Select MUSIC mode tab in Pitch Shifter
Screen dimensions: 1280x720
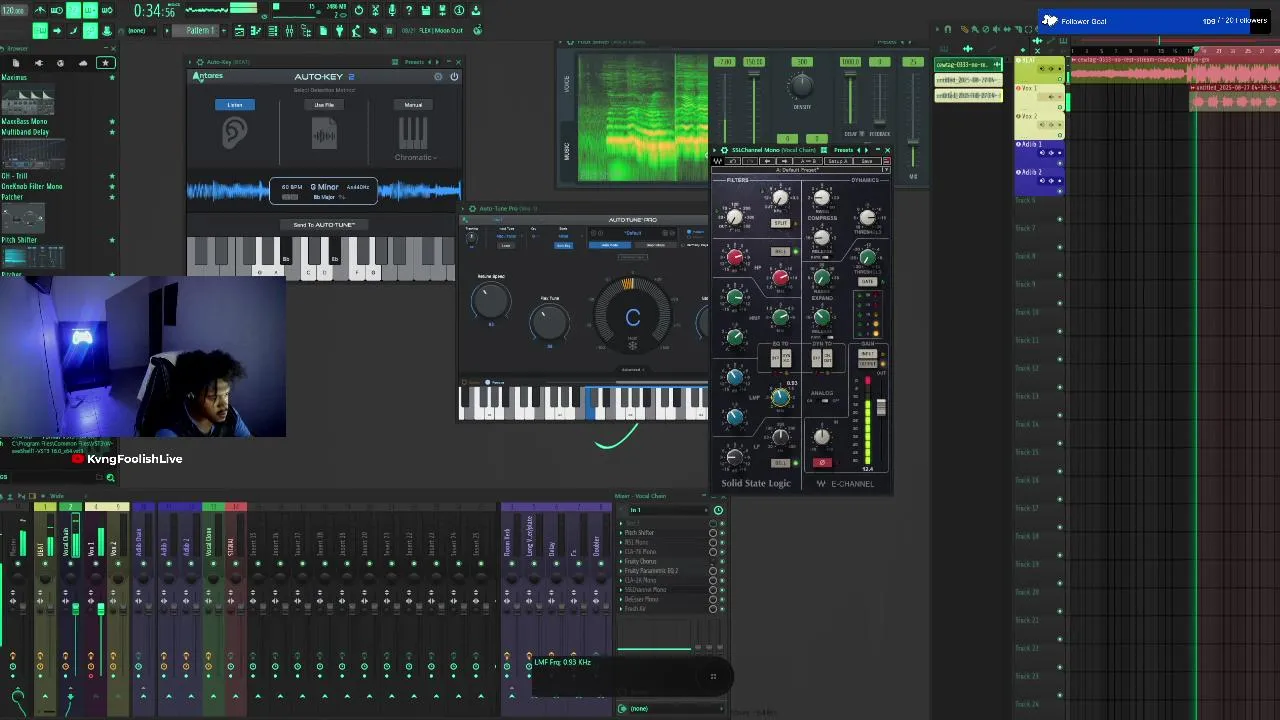click(x=567, y=150)
